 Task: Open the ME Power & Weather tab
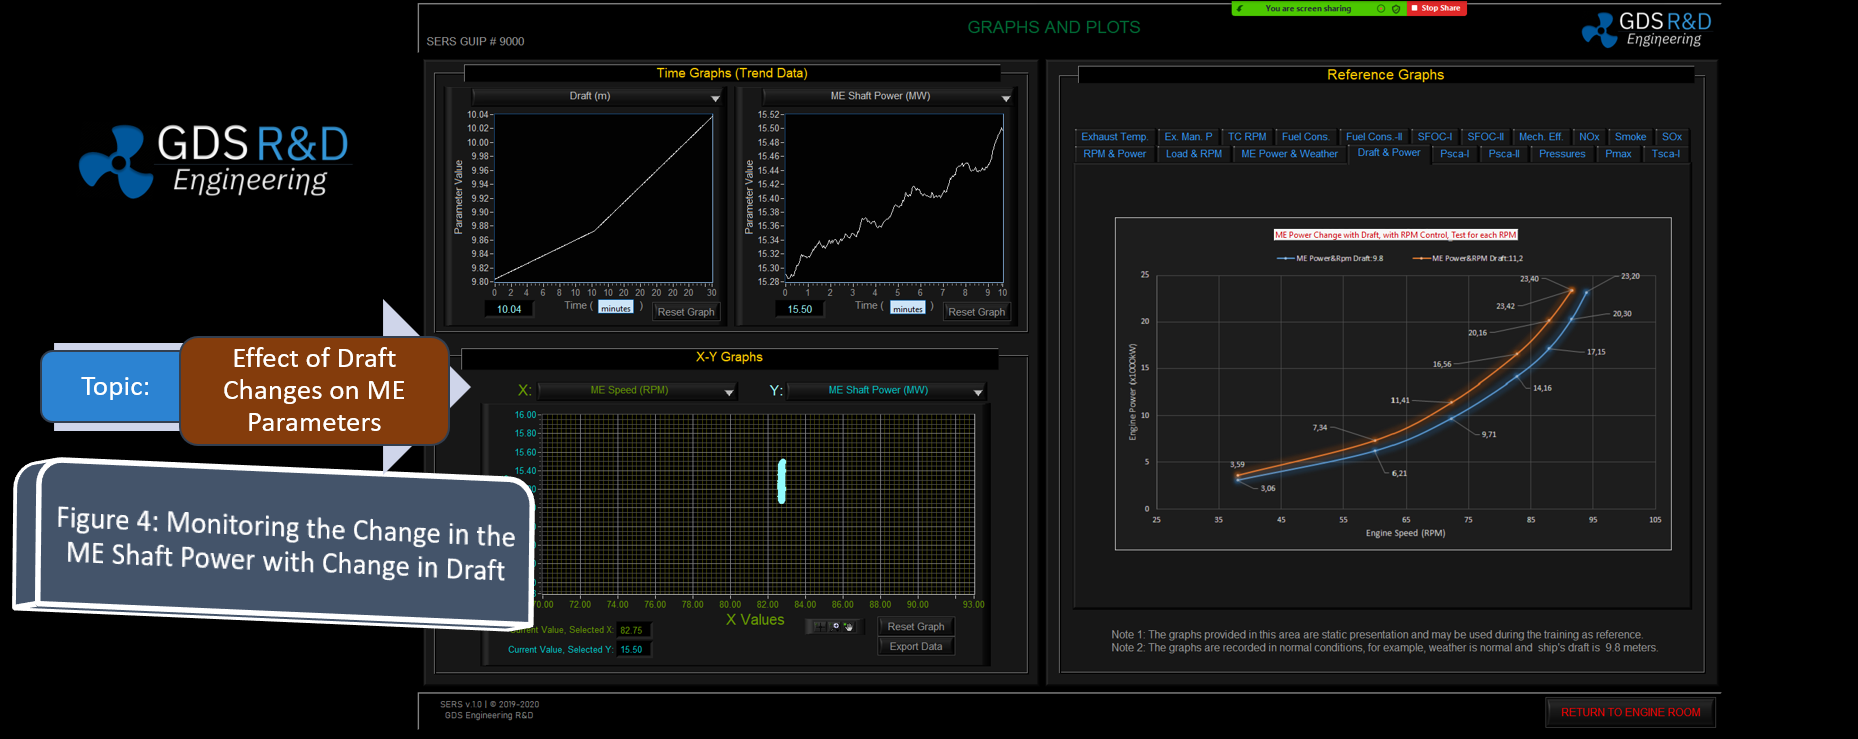[1289, 154]
